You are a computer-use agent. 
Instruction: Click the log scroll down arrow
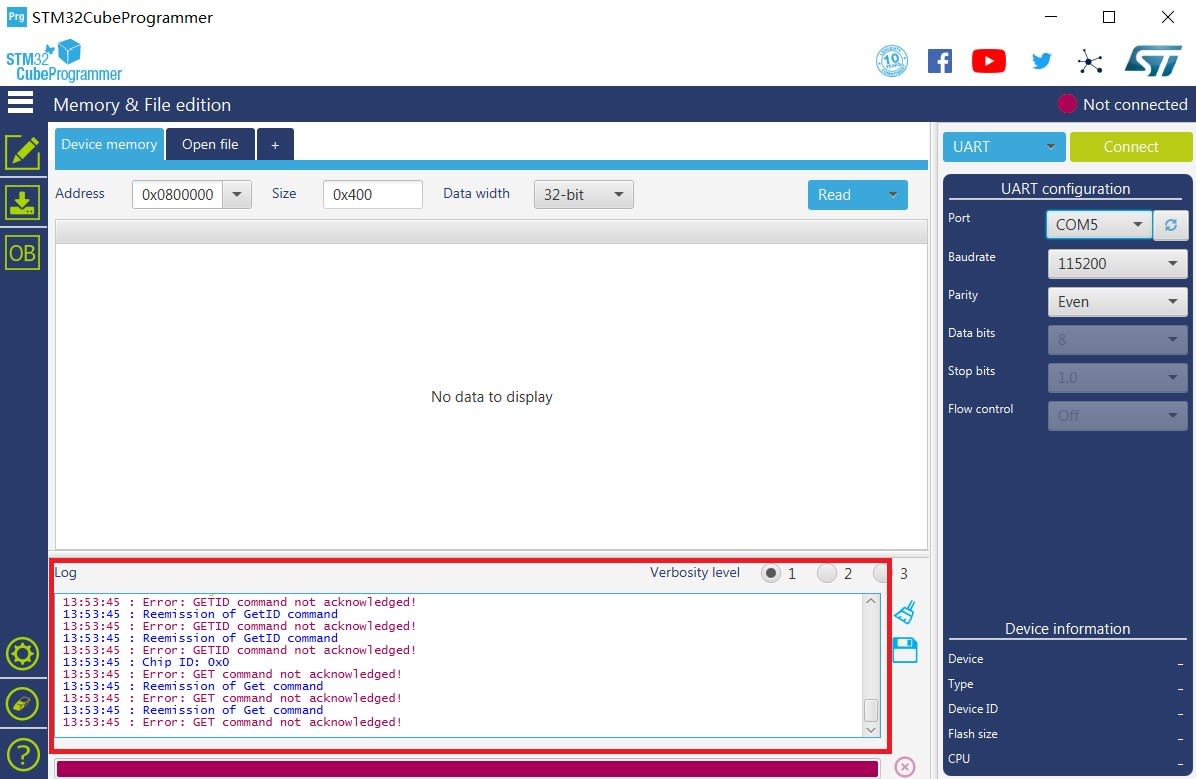click(870, 730)
